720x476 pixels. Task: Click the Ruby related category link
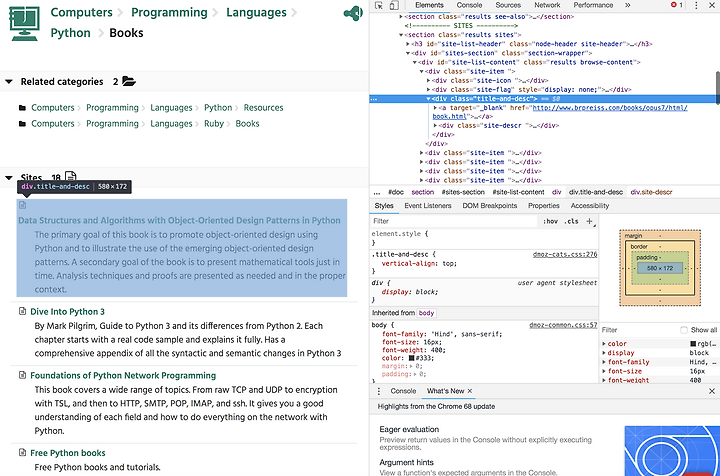coord(214,124)
